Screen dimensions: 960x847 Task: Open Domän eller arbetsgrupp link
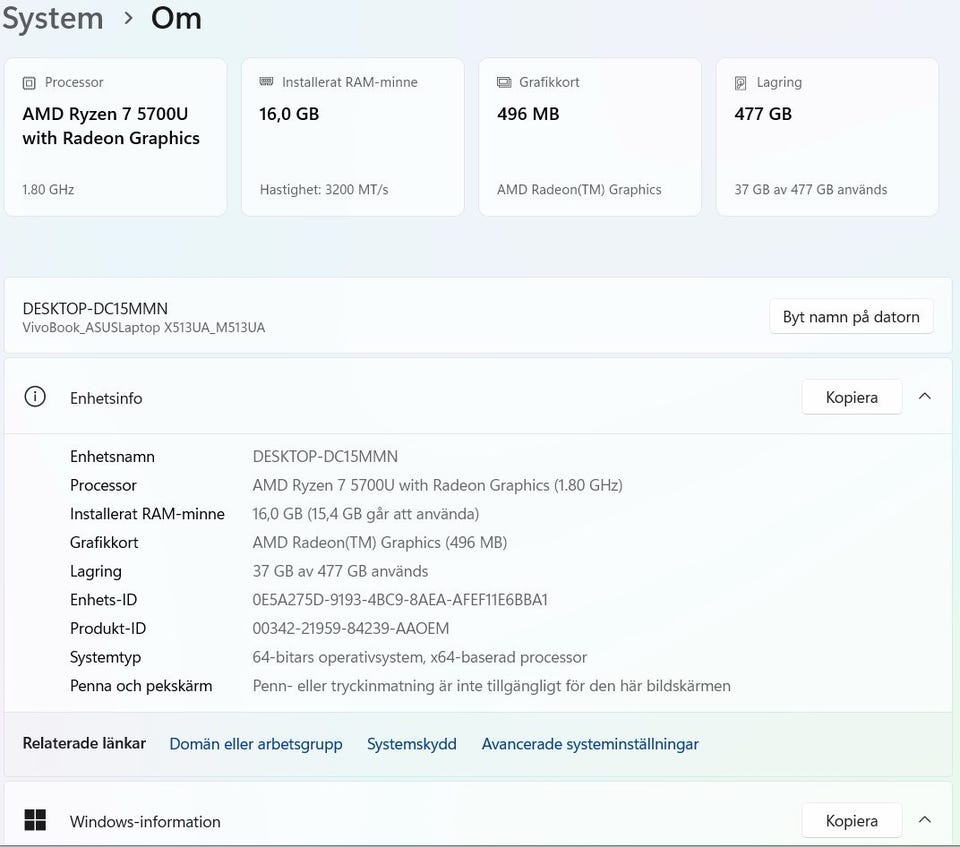pos(256,744)
